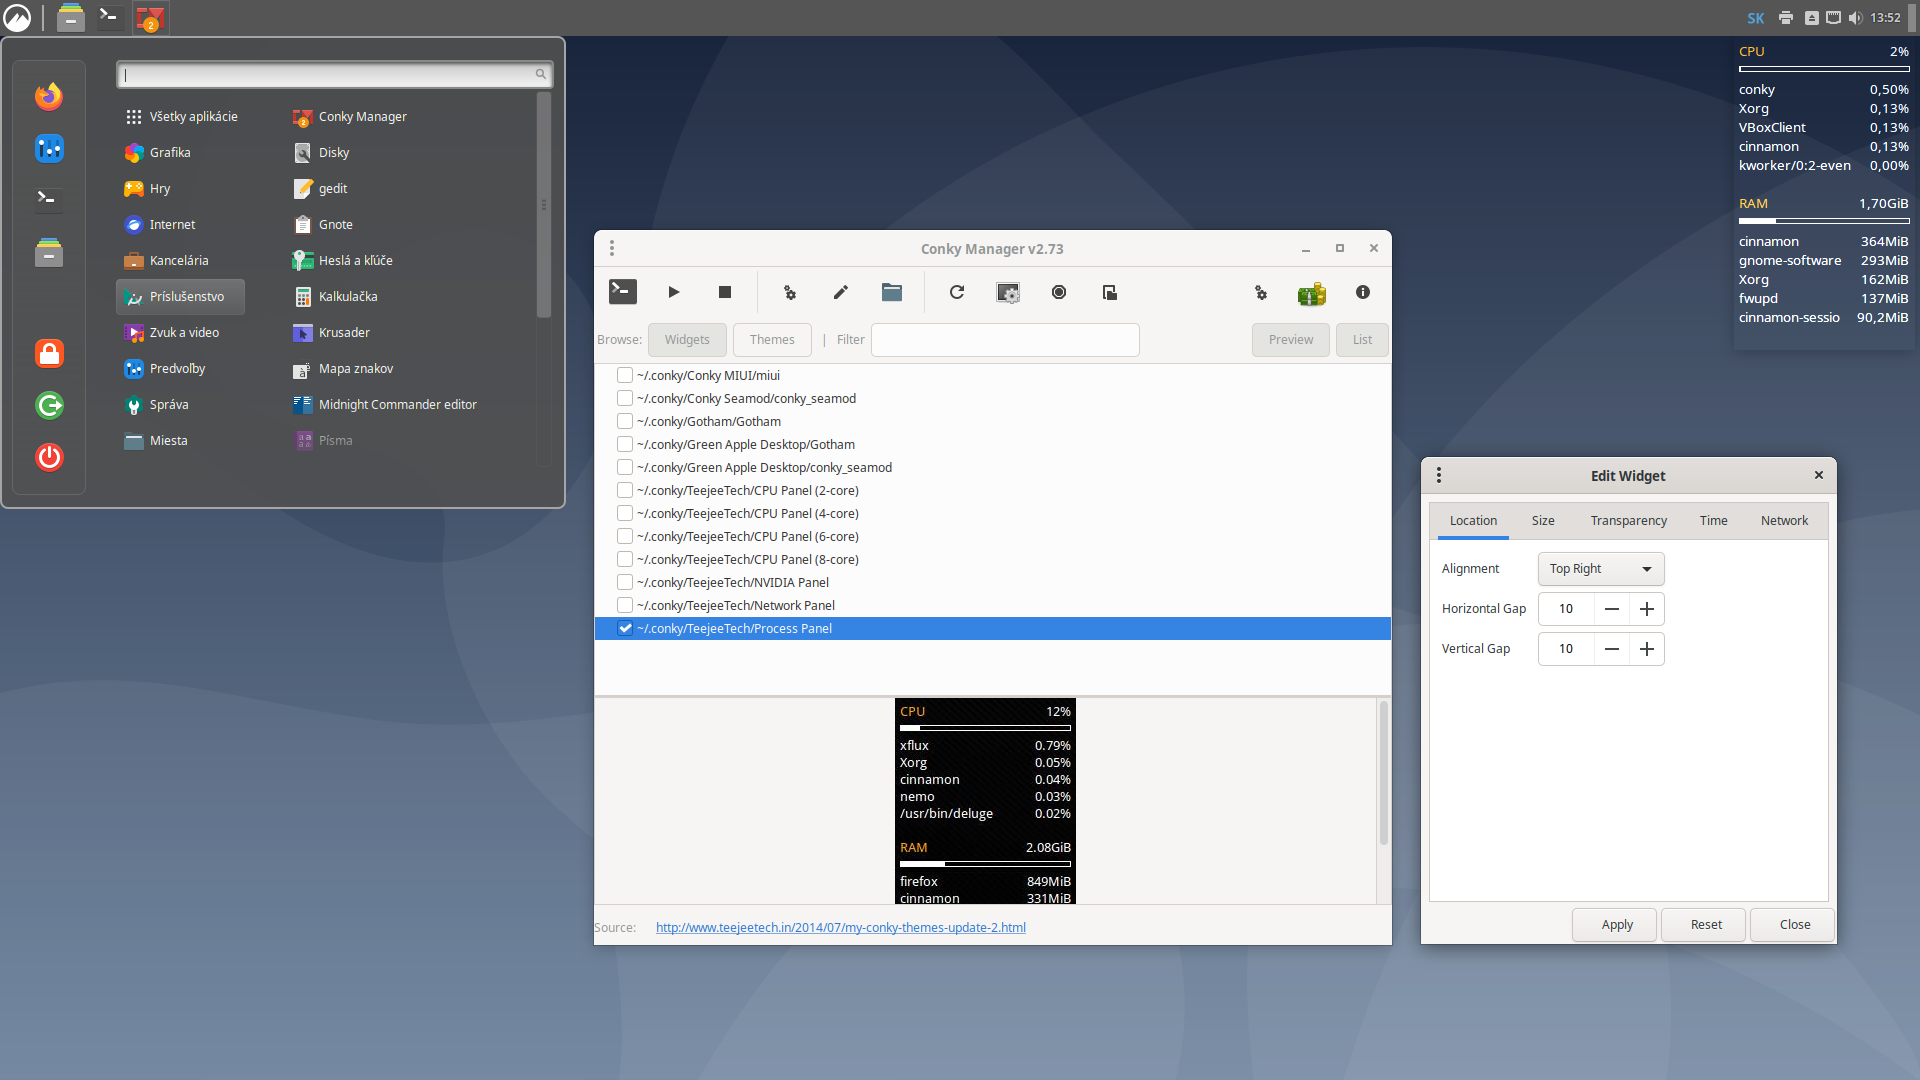Edit widget text file with pencil icon
This screenshot has width=1920, height=1080.
point(841,292)
